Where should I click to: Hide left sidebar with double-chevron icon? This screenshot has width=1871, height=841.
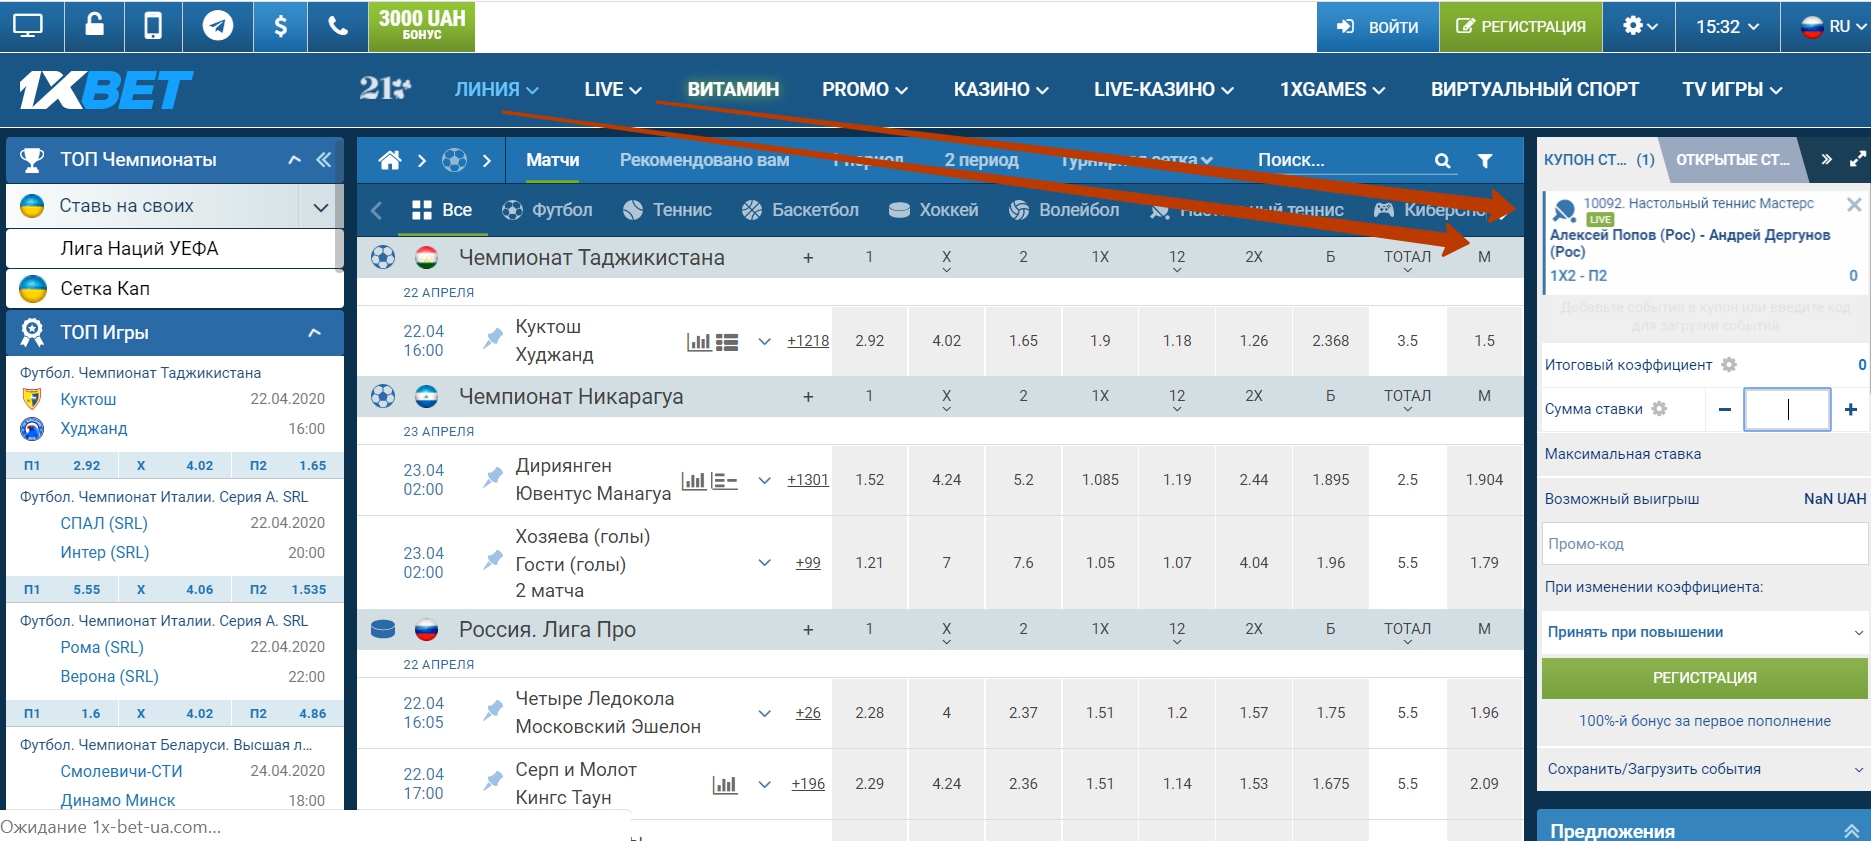tap(324, 159)
